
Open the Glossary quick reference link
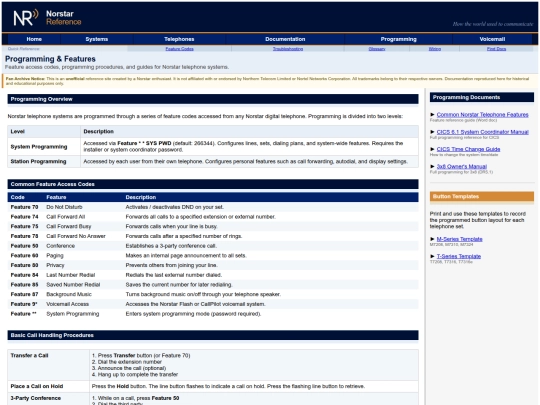(x=377, y=49)
